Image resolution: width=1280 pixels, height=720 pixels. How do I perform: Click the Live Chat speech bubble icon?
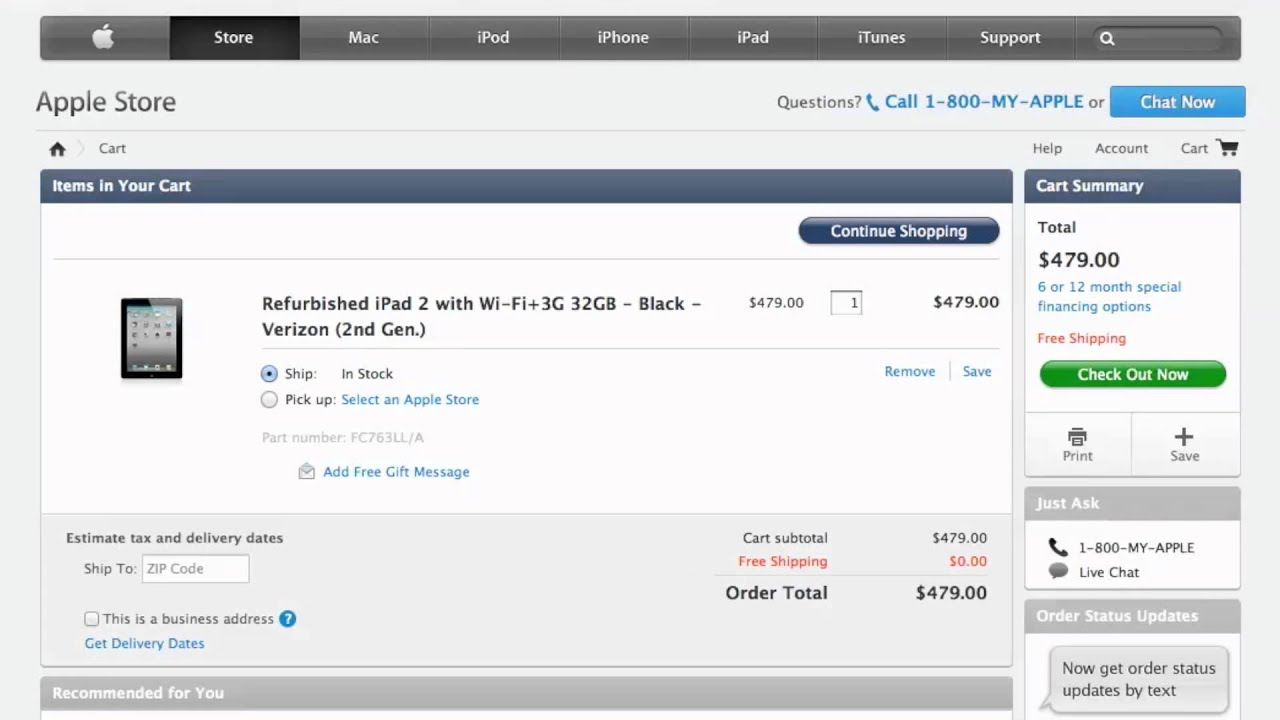[x=1058, y=571]
